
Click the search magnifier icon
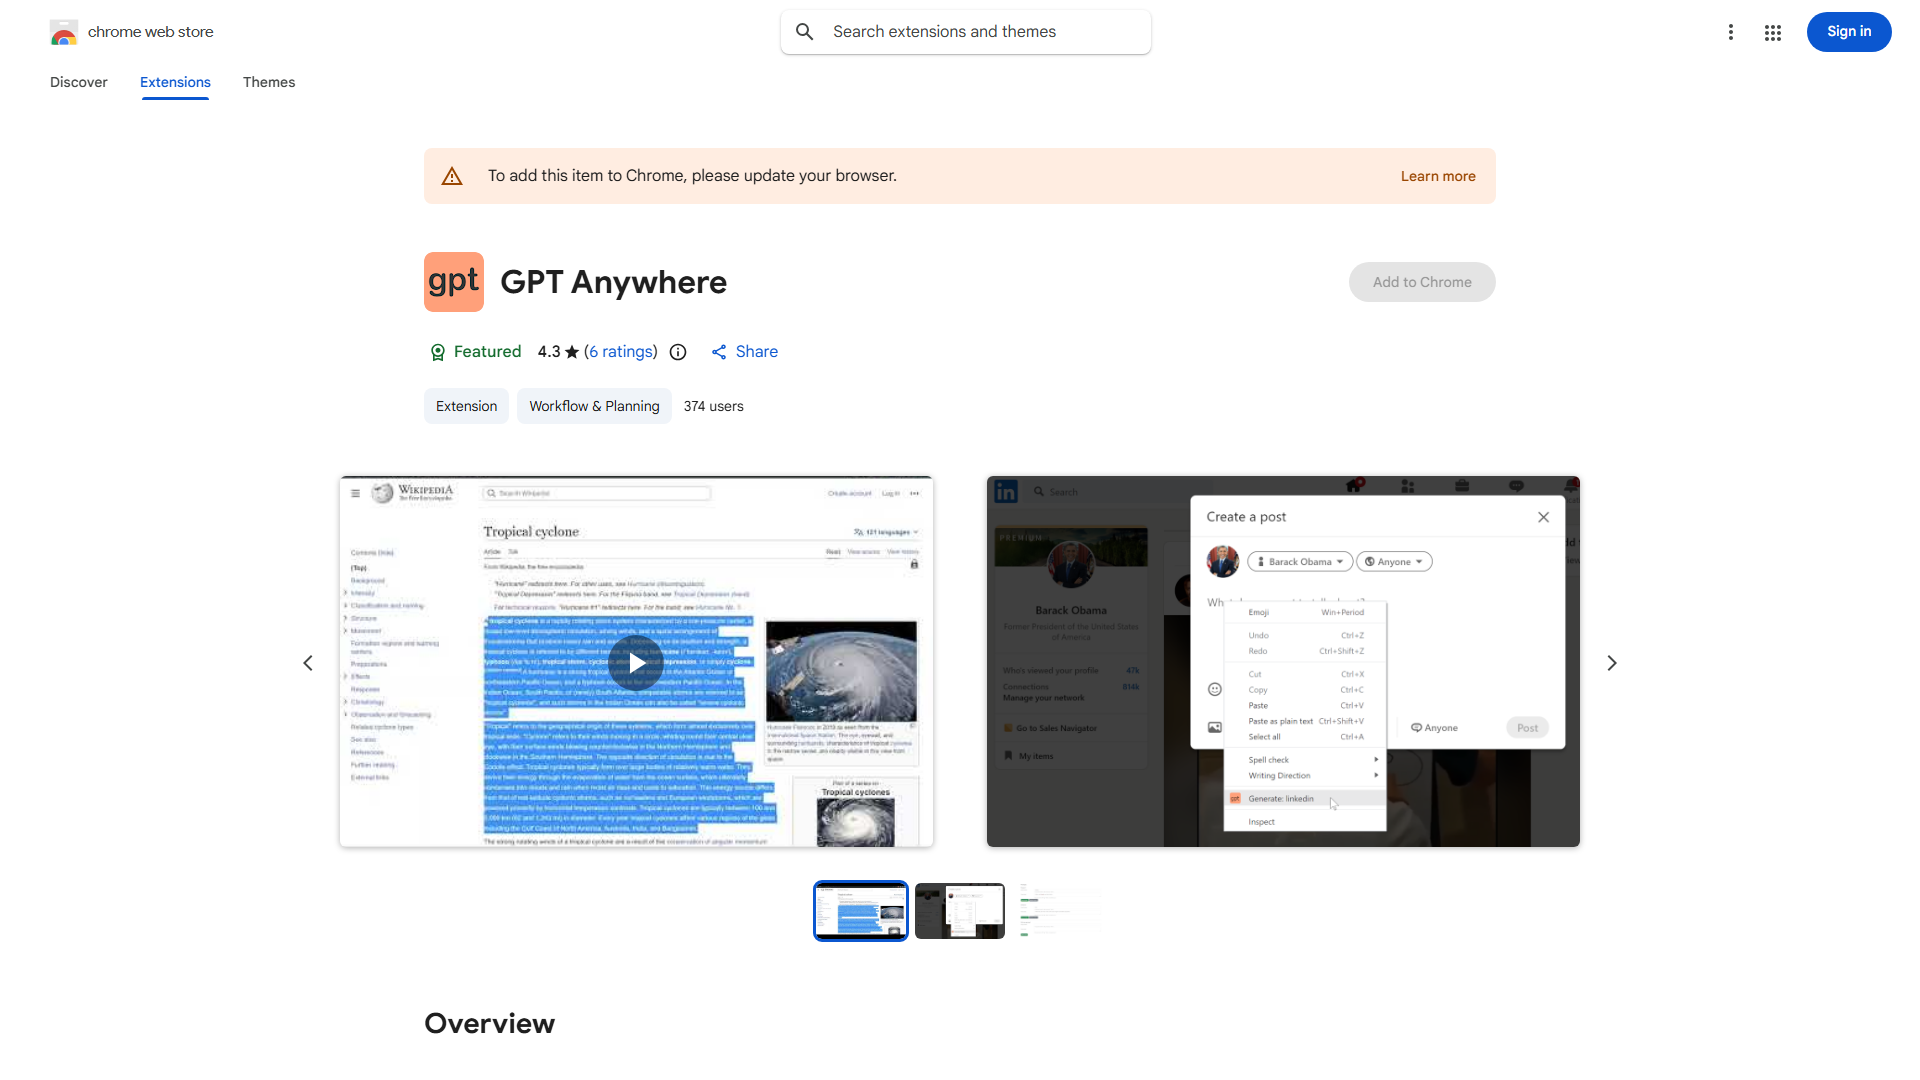(805, 31)
